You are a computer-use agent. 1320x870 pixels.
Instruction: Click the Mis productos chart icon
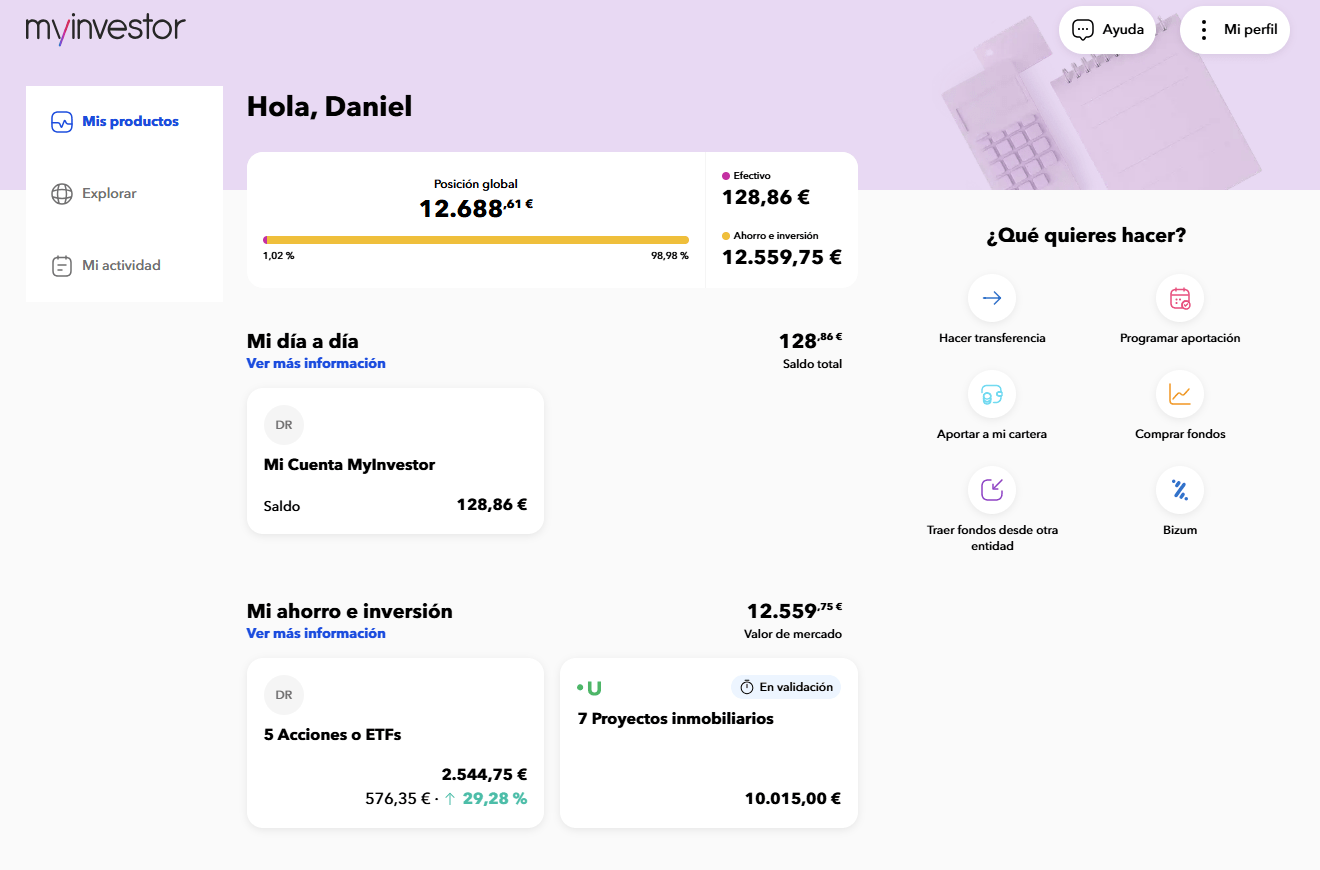(62, 122)
